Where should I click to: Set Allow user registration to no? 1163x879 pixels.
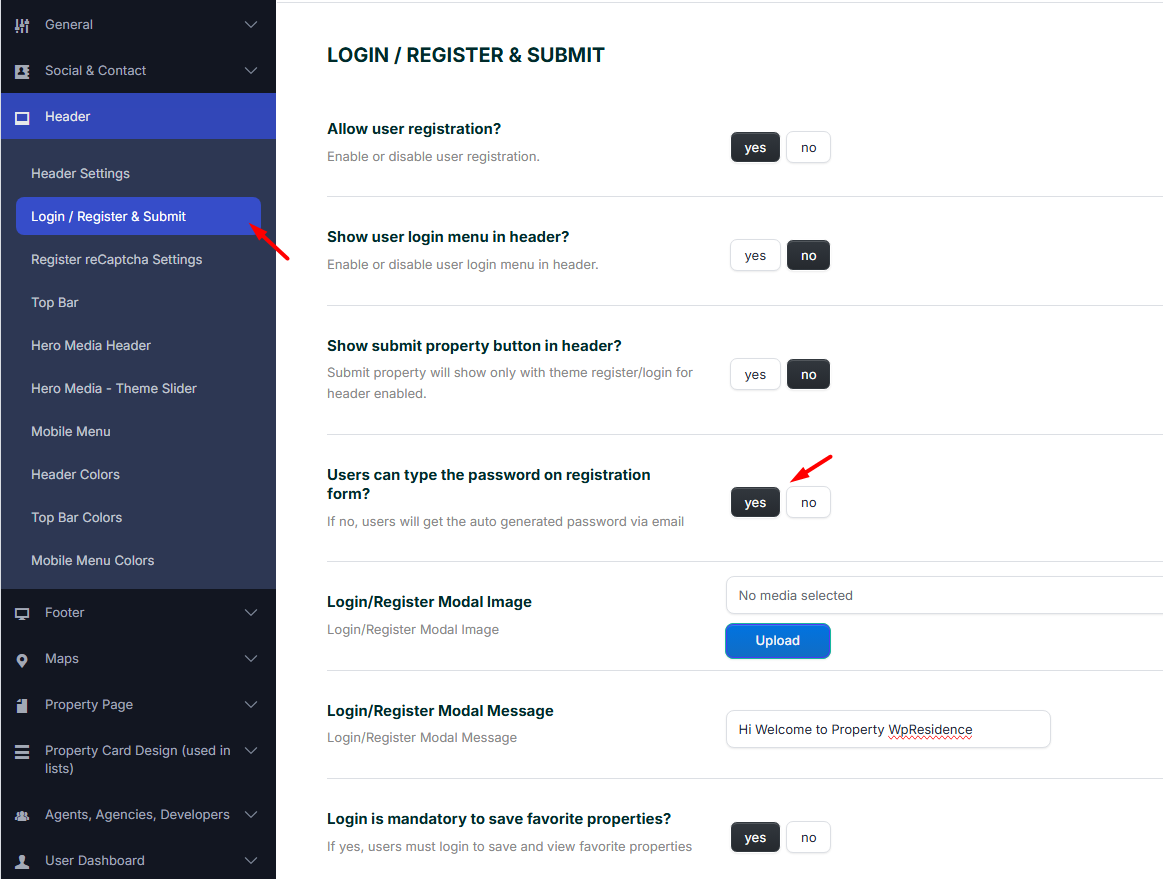808,148
